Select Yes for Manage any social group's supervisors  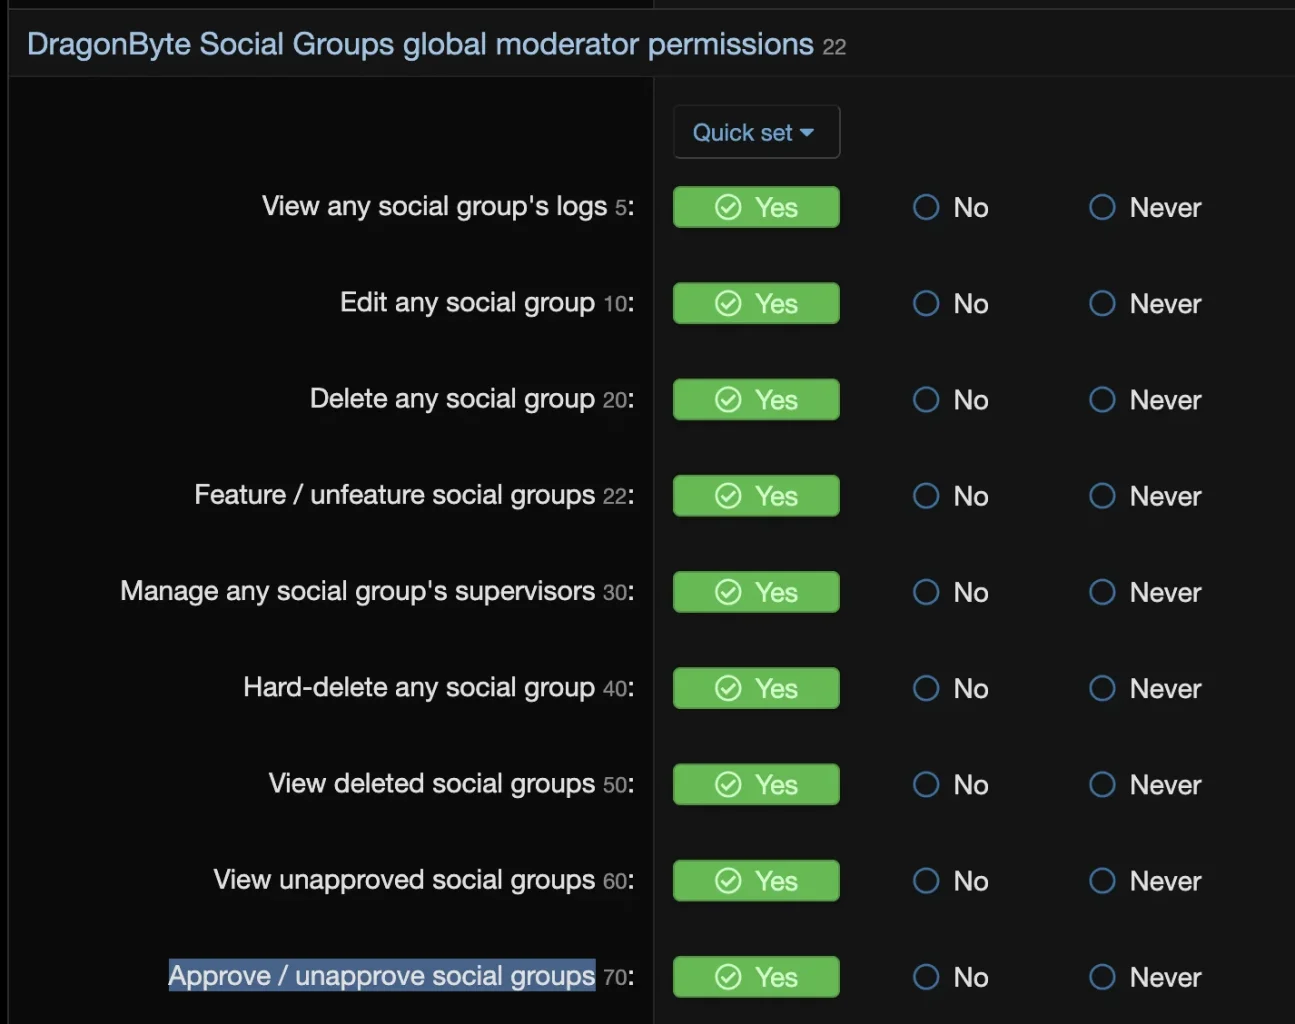coord(756,592)
